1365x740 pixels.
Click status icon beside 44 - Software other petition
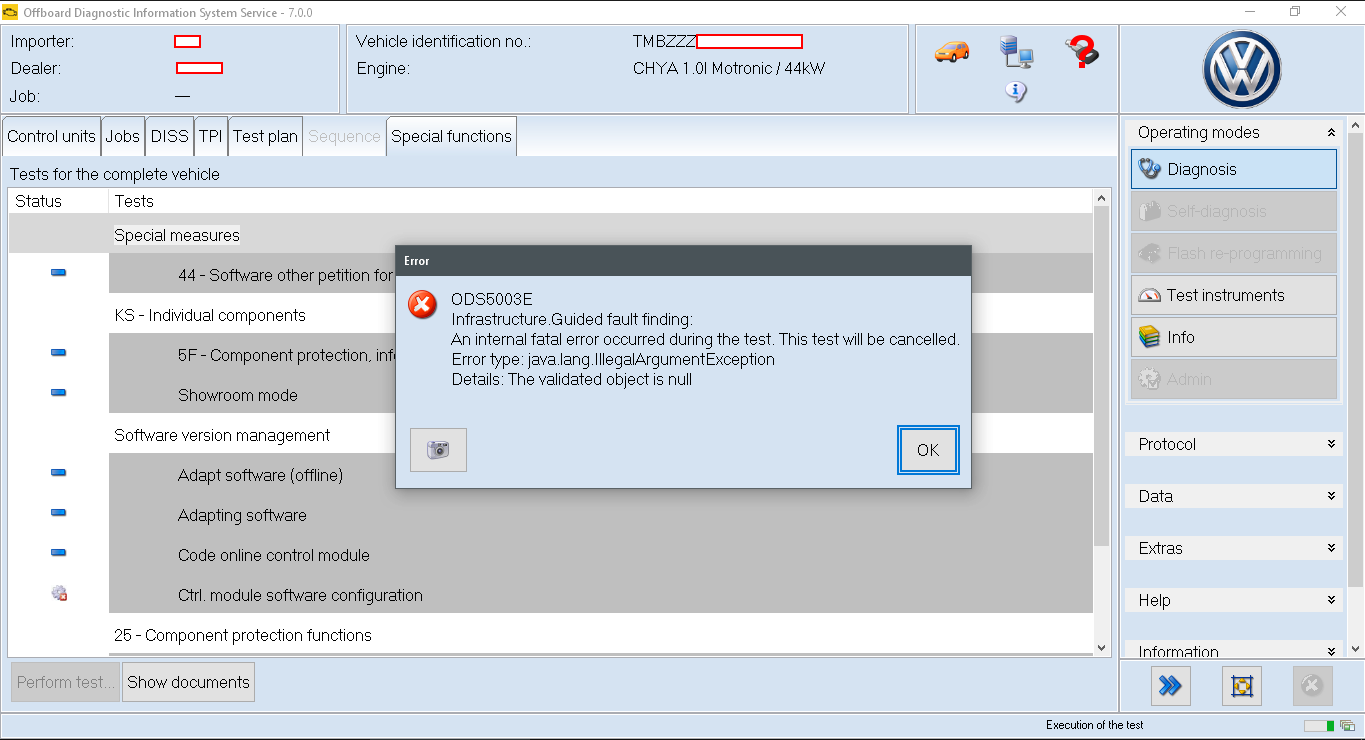point(58,273)
